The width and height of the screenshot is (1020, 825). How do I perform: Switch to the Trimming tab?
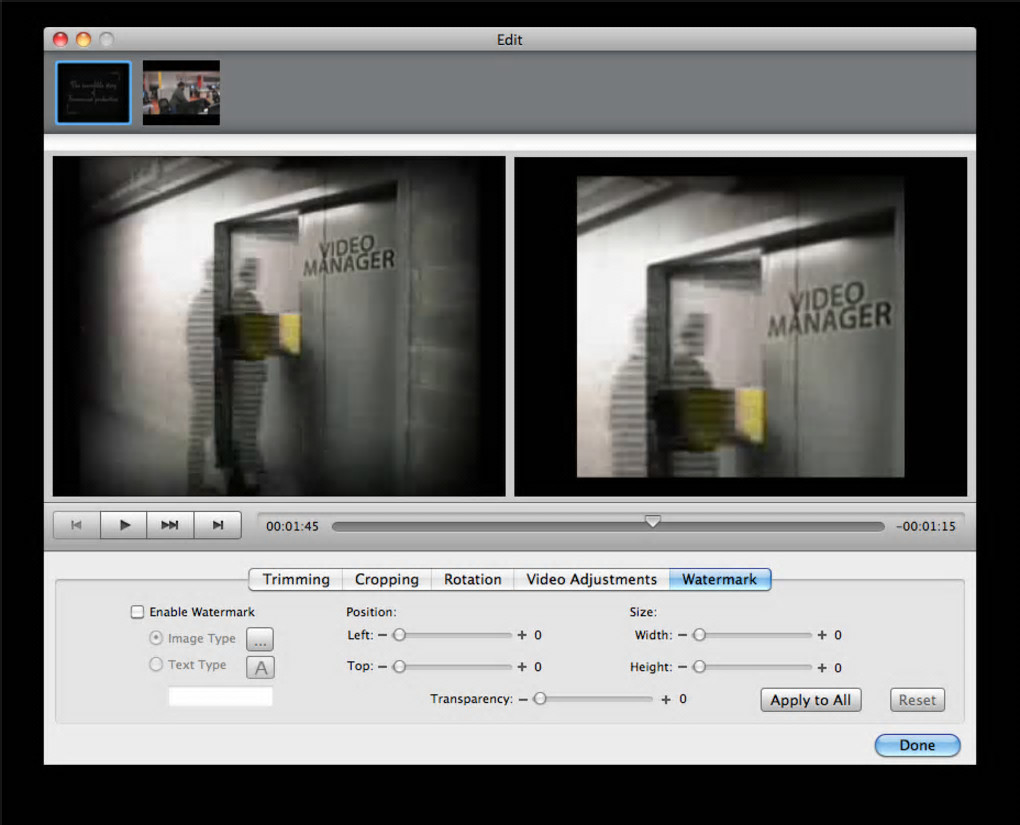click(x=296, y=579)
